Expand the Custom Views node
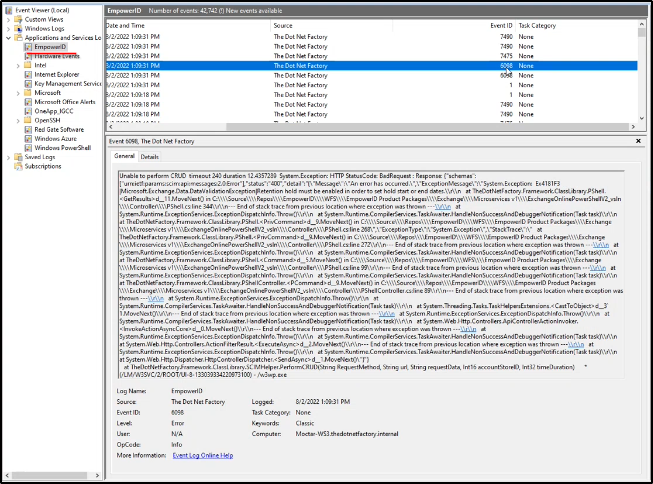 [6, 19]
